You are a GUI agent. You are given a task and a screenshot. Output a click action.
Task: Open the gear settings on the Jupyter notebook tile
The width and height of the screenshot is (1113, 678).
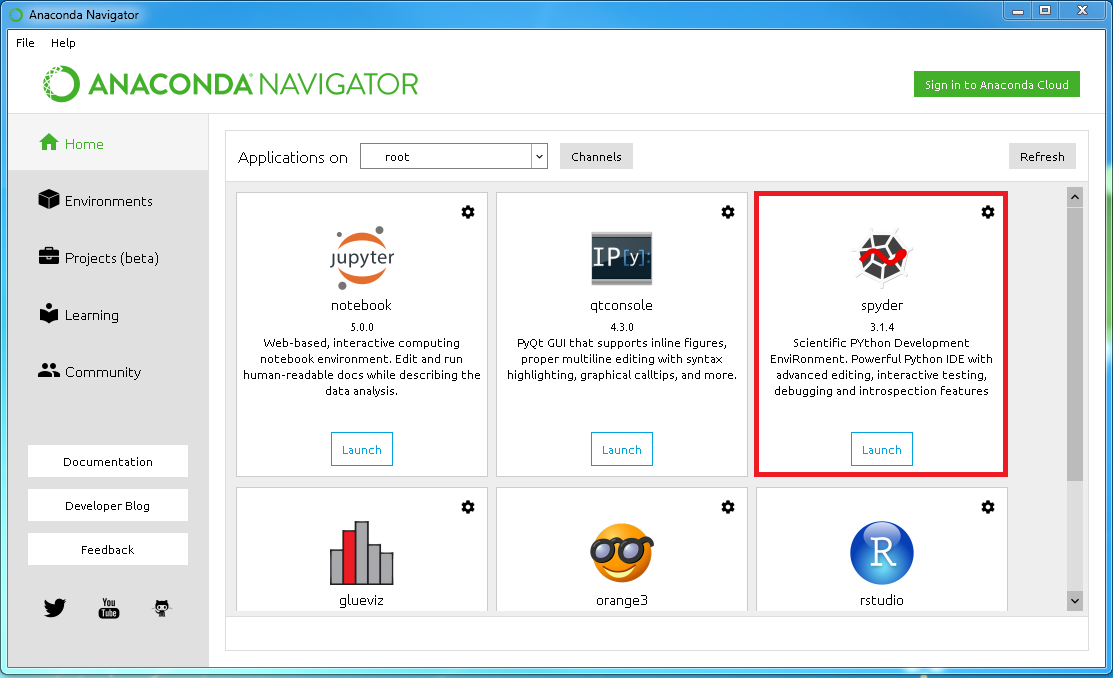tap(468, 212)
